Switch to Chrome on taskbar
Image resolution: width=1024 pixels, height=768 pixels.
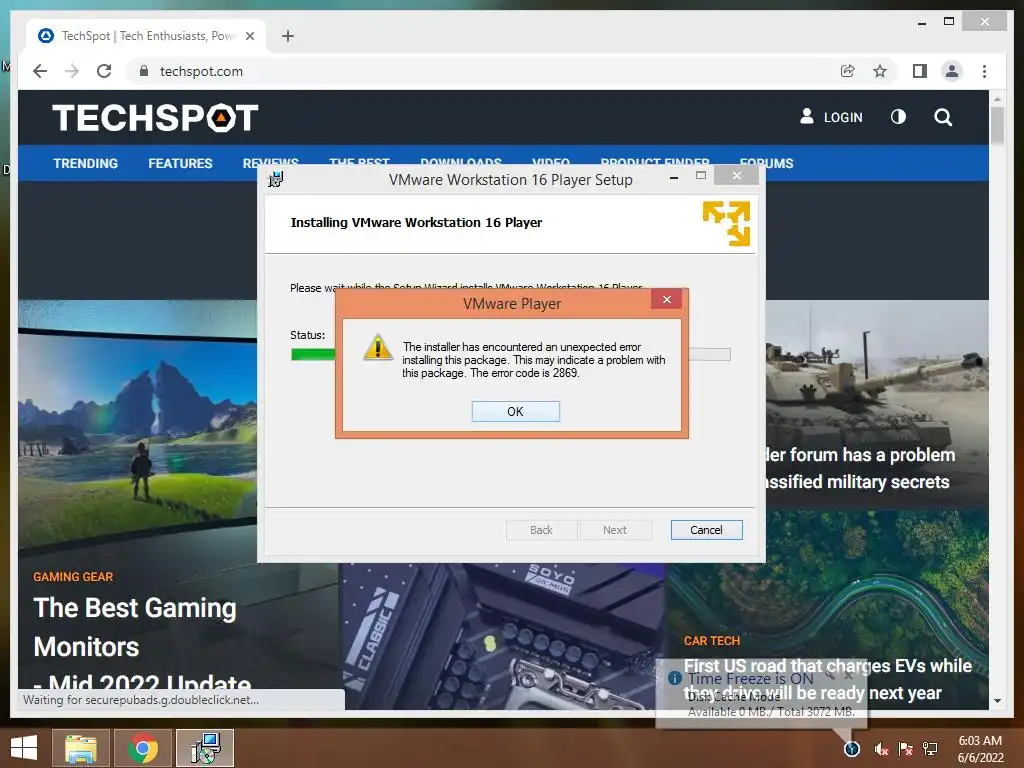(x=142, y=748)
